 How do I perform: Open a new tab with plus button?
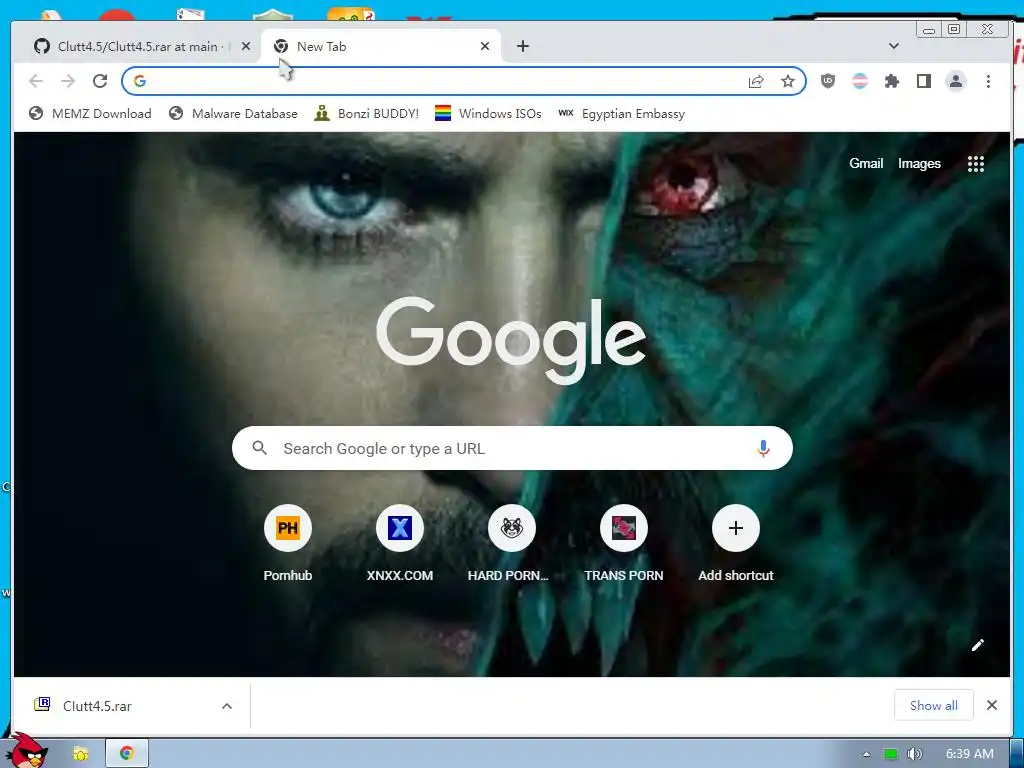[x=522, y=46]
